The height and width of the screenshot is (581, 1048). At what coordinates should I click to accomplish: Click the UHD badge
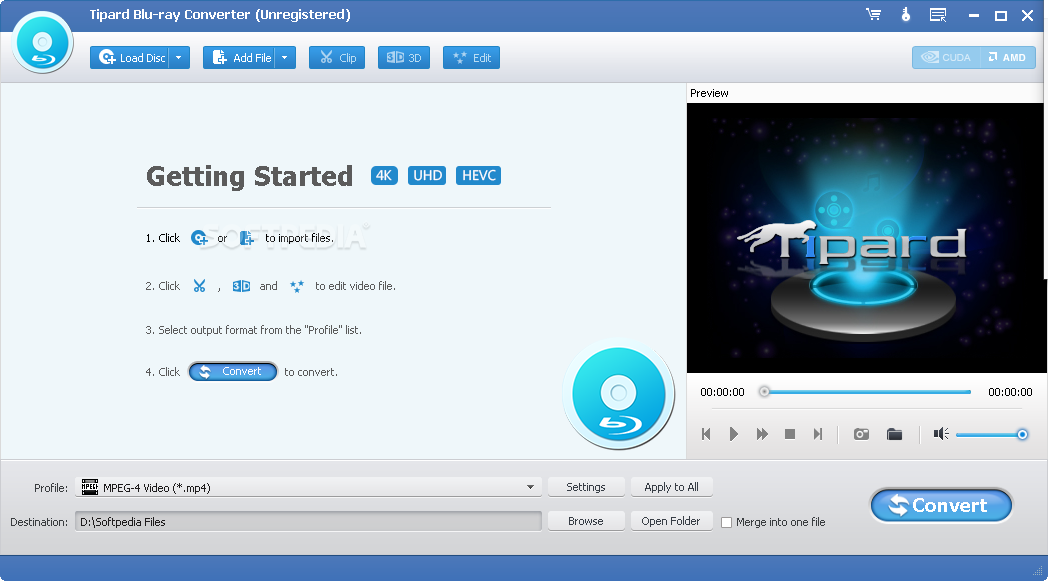[x=427, y=176]
